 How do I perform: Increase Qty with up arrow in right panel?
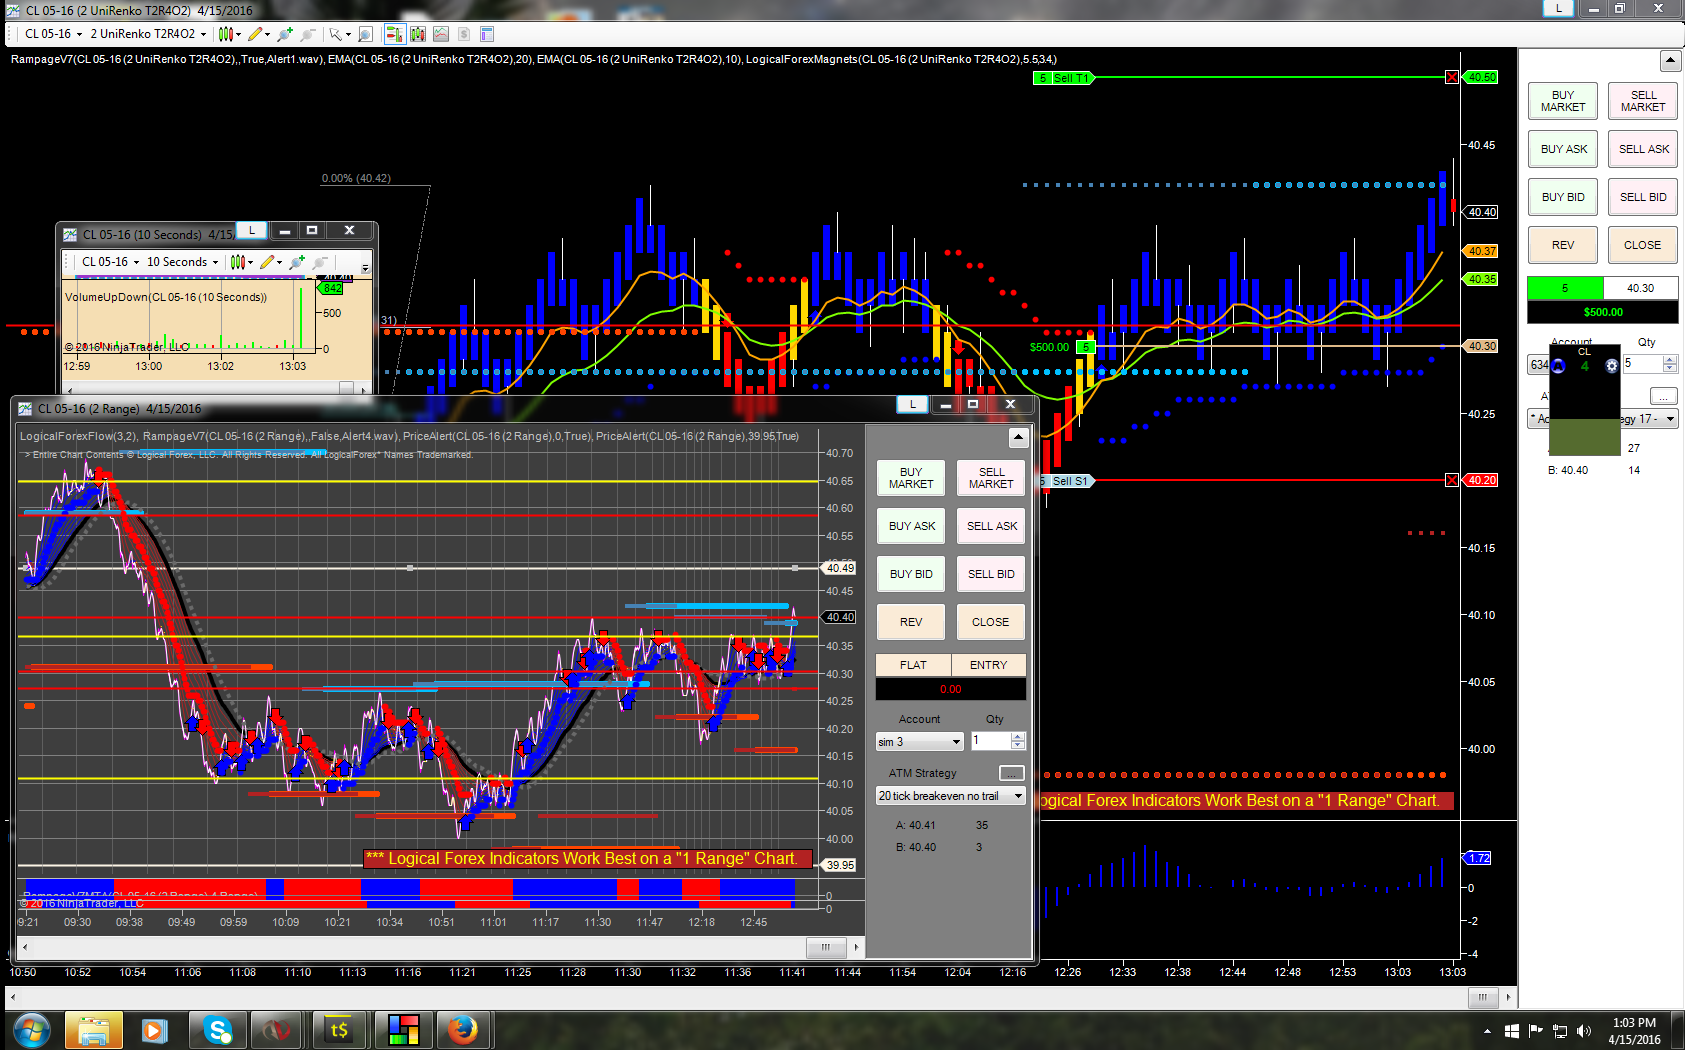pyautogui.click(x=1670, y=360)
